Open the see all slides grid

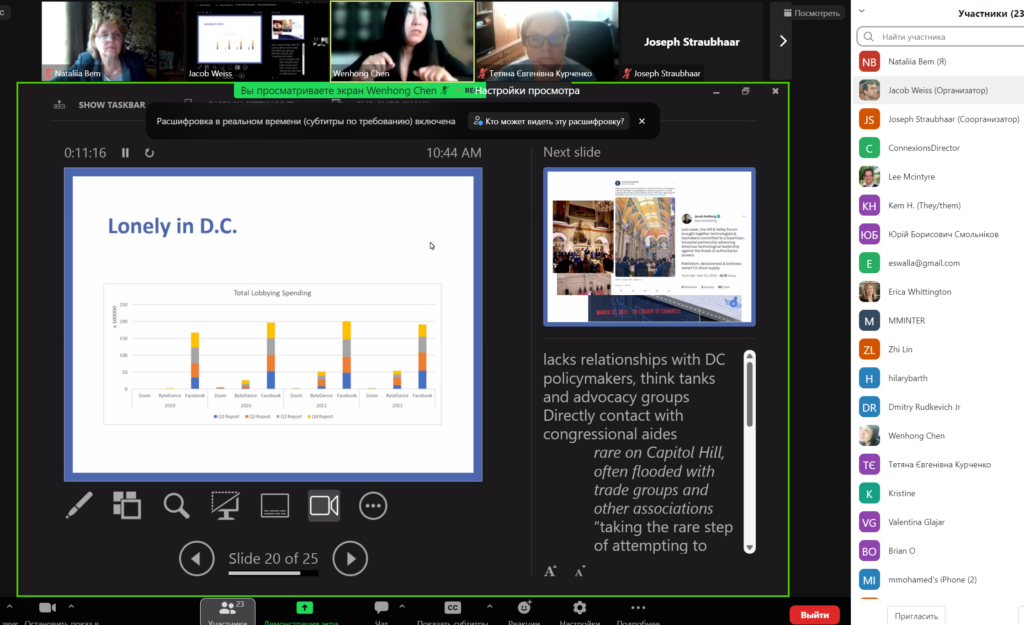click(x=127, y=506)
